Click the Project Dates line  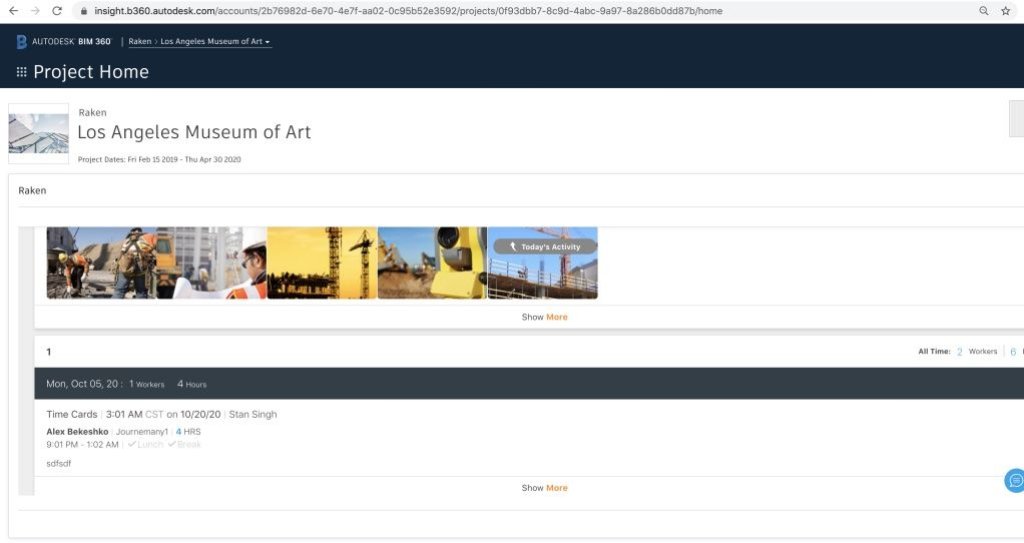pos(159,159)
